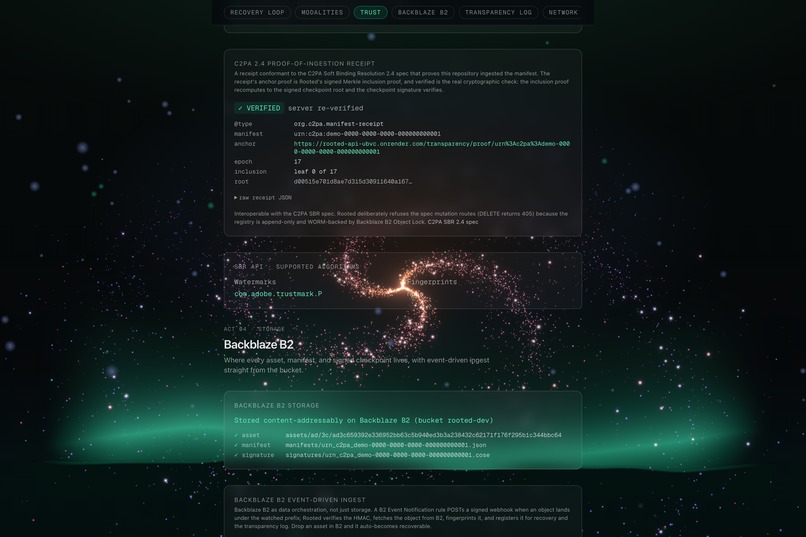Follow the C2PA SBR 2.4 spec link
806x537 pixels.
453,222
